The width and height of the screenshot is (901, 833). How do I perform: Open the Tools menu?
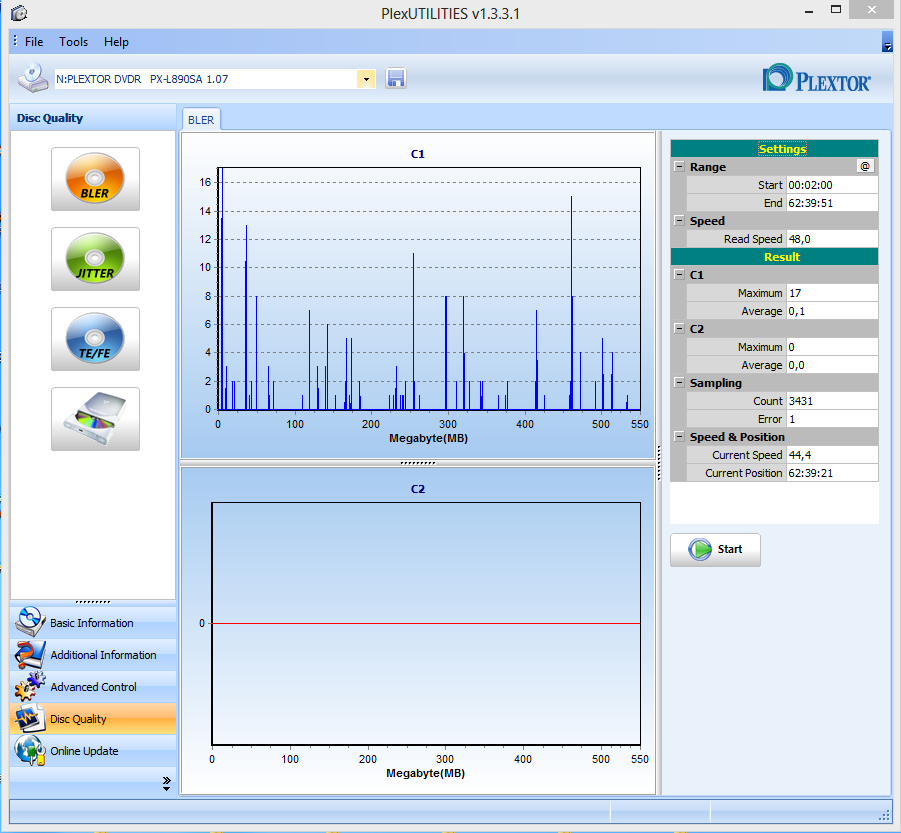(74, 42)
